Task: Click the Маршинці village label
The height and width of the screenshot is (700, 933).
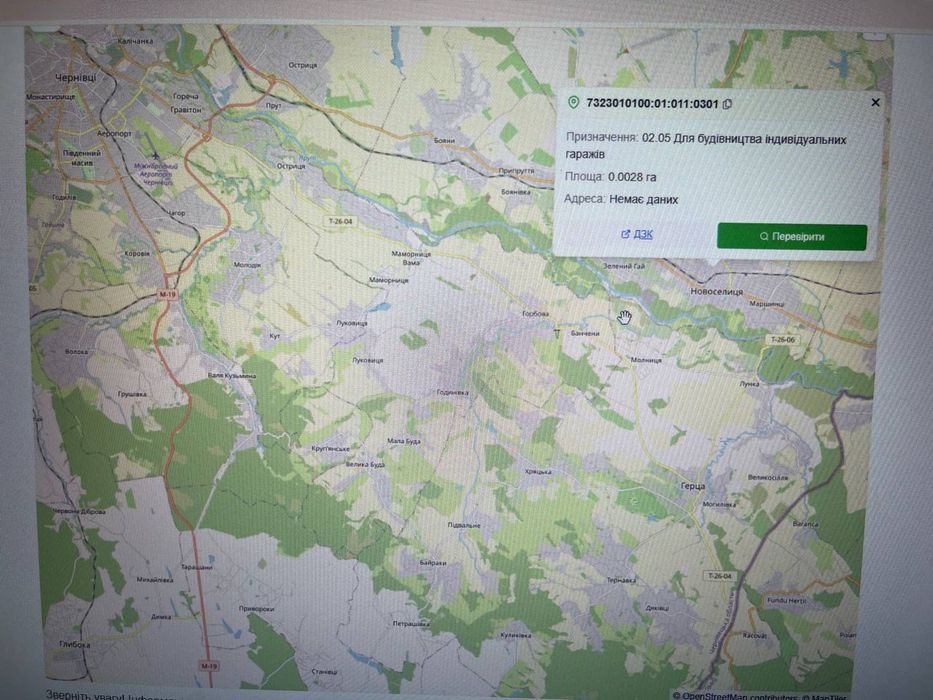Action: click(x=766, y=304)
